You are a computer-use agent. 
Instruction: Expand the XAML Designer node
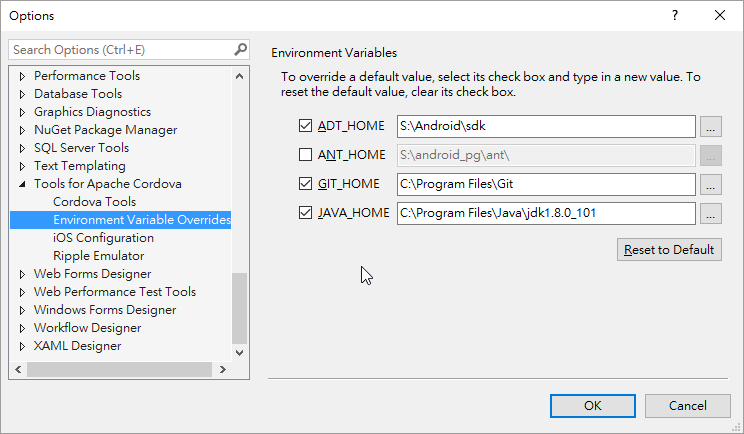click(x=23, y=346)
